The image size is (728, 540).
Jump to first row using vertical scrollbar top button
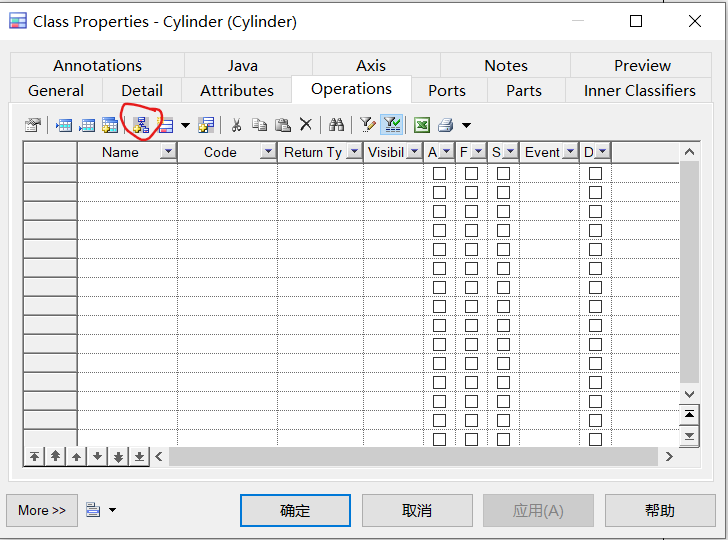pyautogui.click(x=689, y=415)
